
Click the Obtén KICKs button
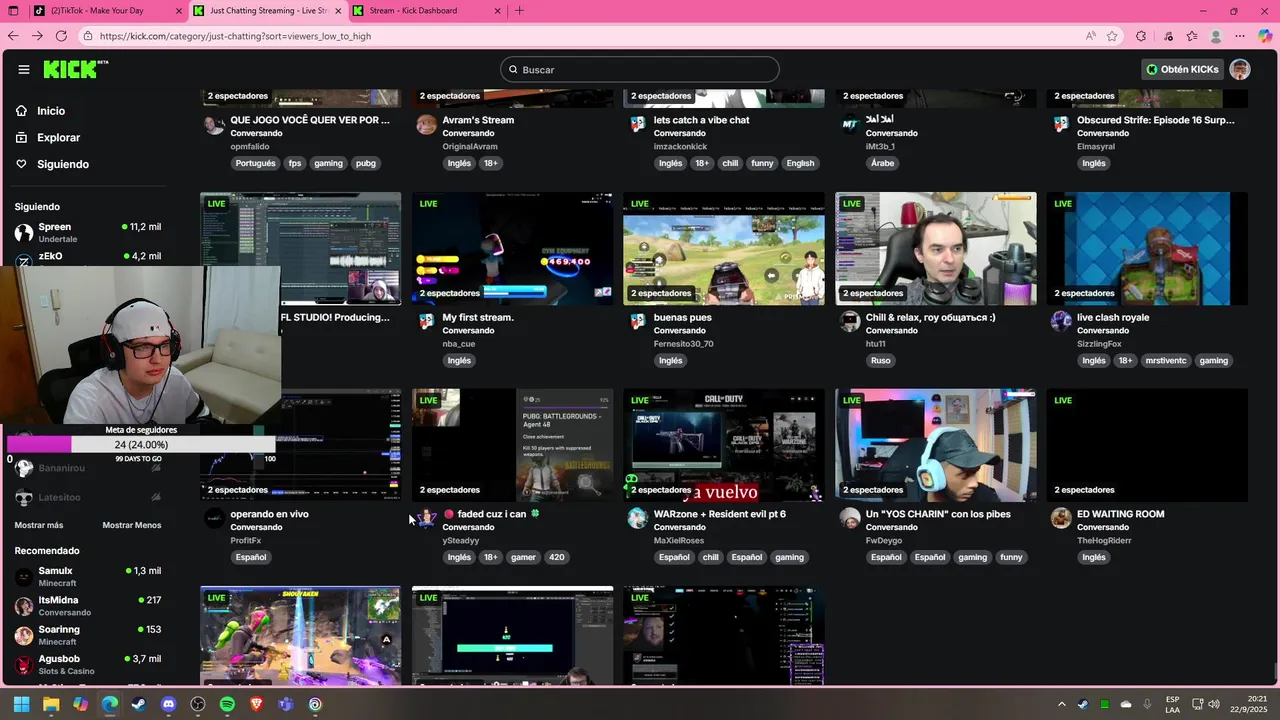coord(1182,69)
